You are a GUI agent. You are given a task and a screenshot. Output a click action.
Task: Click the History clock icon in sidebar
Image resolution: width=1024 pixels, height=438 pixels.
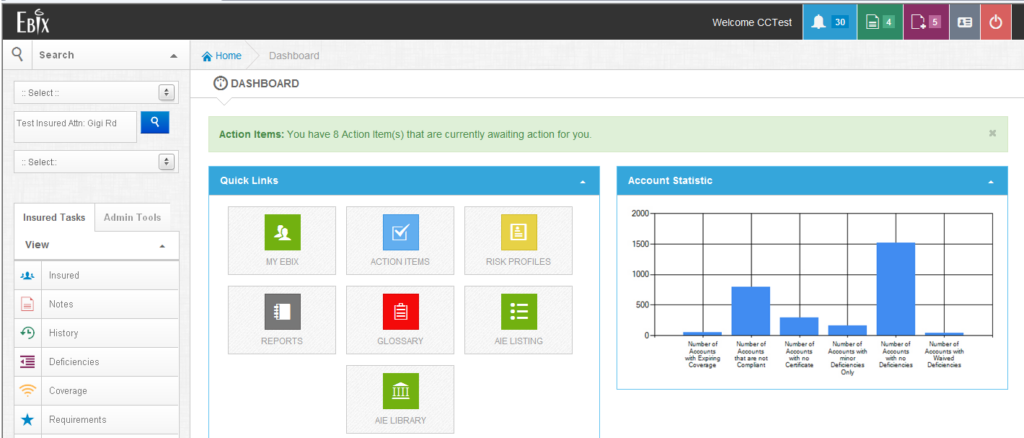[x=27, y=333]
